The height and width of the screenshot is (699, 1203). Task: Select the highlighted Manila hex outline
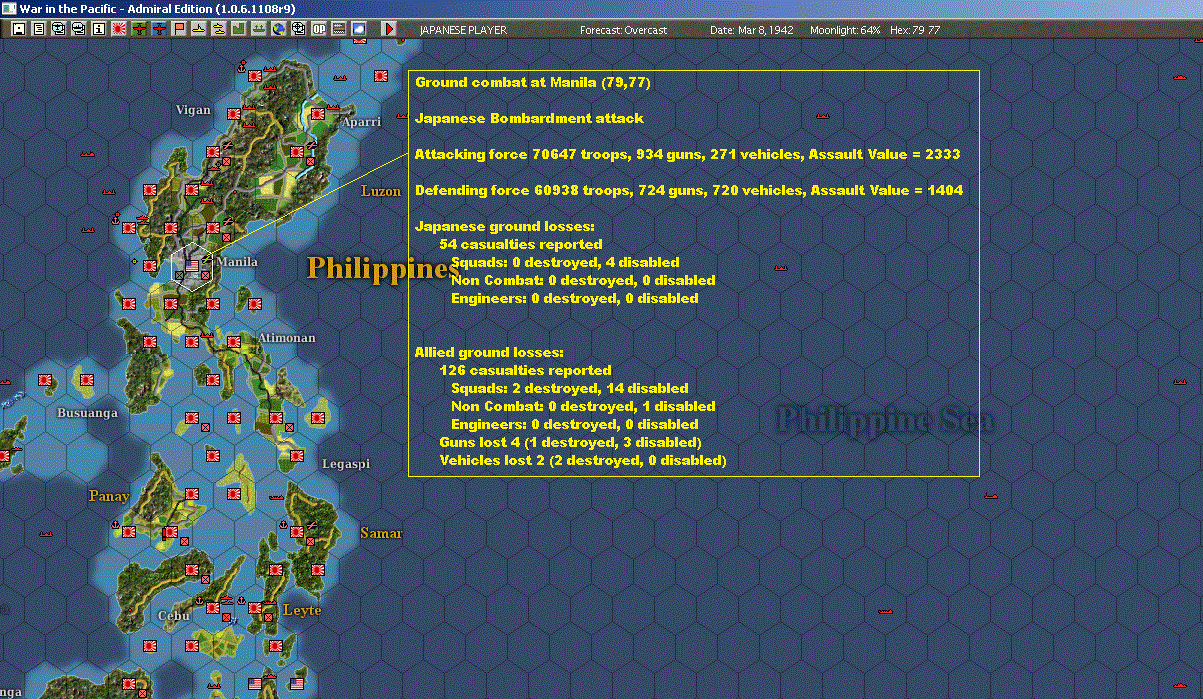point(192,267)
